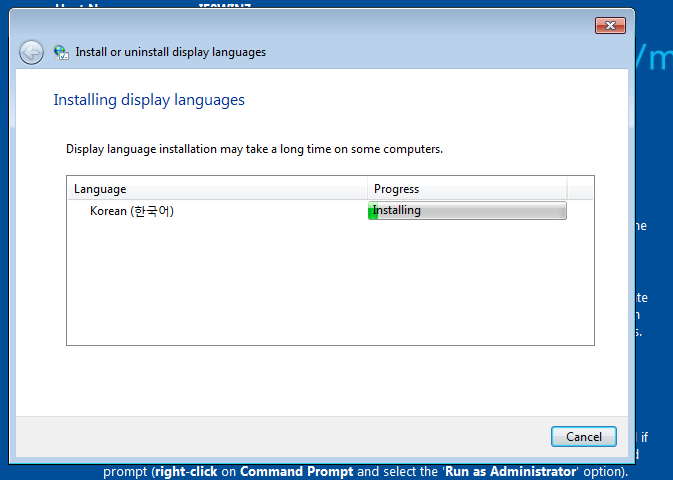The height and width of the screenshot is (480, 673).
Task: Click 'Run as Administrator' text in background window
Action: click(x=511, y=471)
